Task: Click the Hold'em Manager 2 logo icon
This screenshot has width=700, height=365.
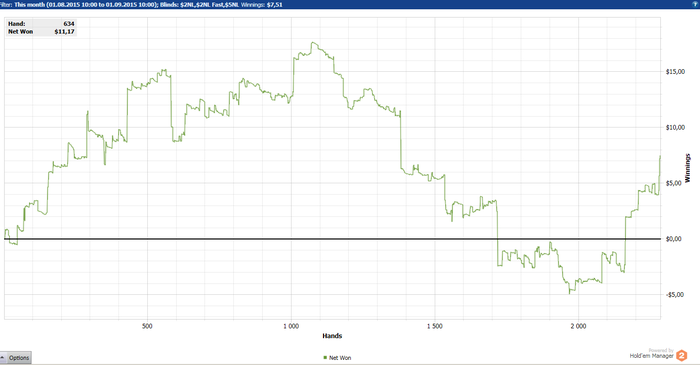Action: (682, 356)
